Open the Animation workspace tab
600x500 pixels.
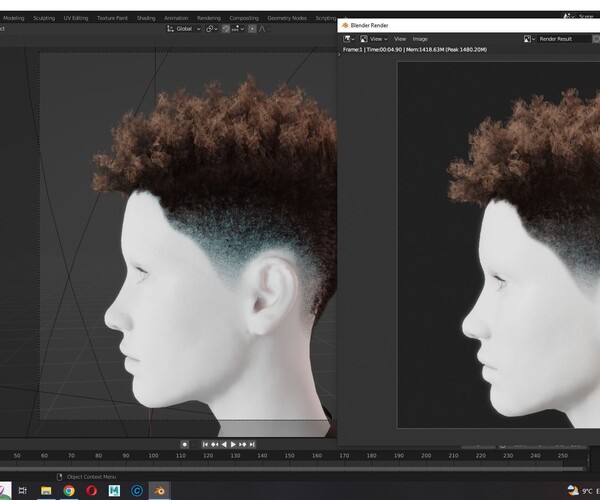pos(176,18)
